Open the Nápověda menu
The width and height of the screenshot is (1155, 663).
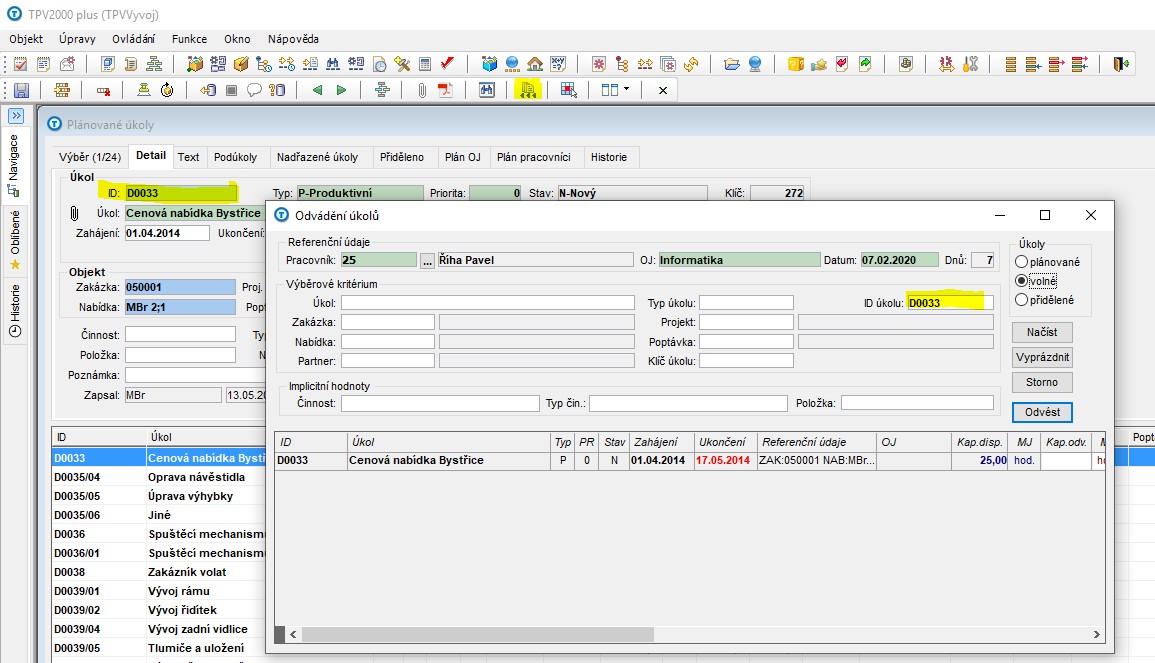pos(293,39)
